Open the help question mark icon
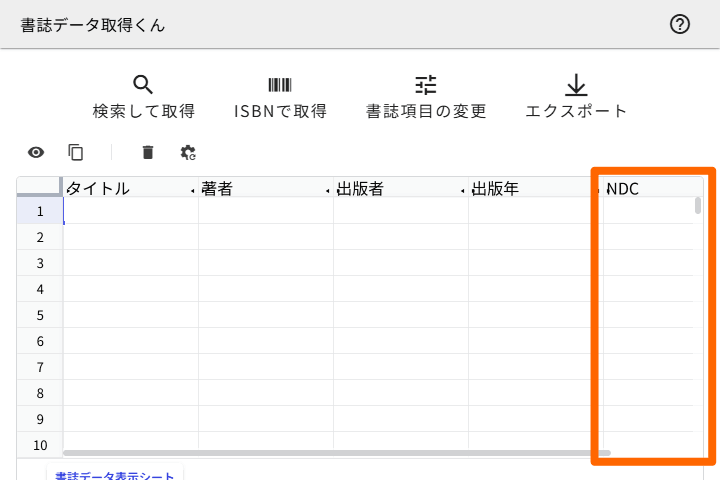 click(680, 25)
